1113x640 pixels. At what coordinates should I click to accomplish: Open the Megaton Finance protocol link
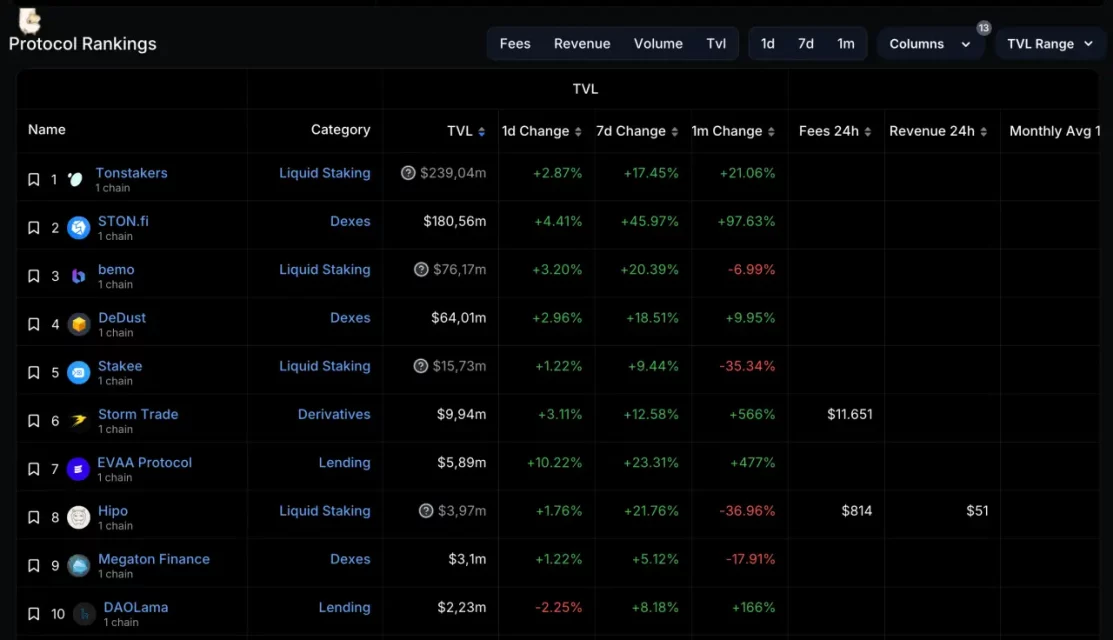(x=153, y=558)
